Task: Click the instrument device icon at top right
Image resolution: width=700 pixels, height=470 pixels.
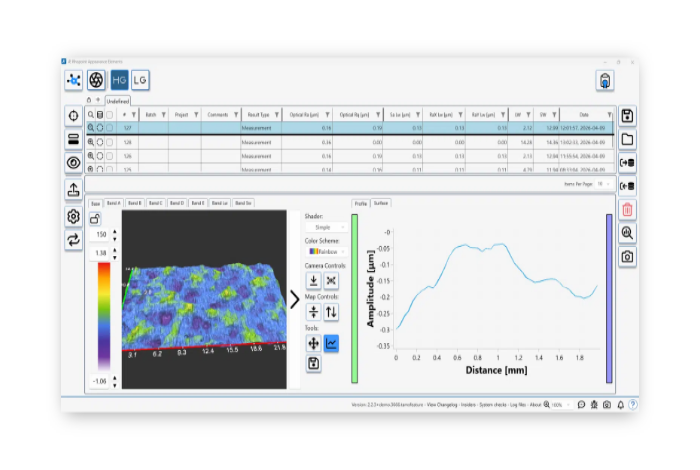Action: [x=605, y=81]
